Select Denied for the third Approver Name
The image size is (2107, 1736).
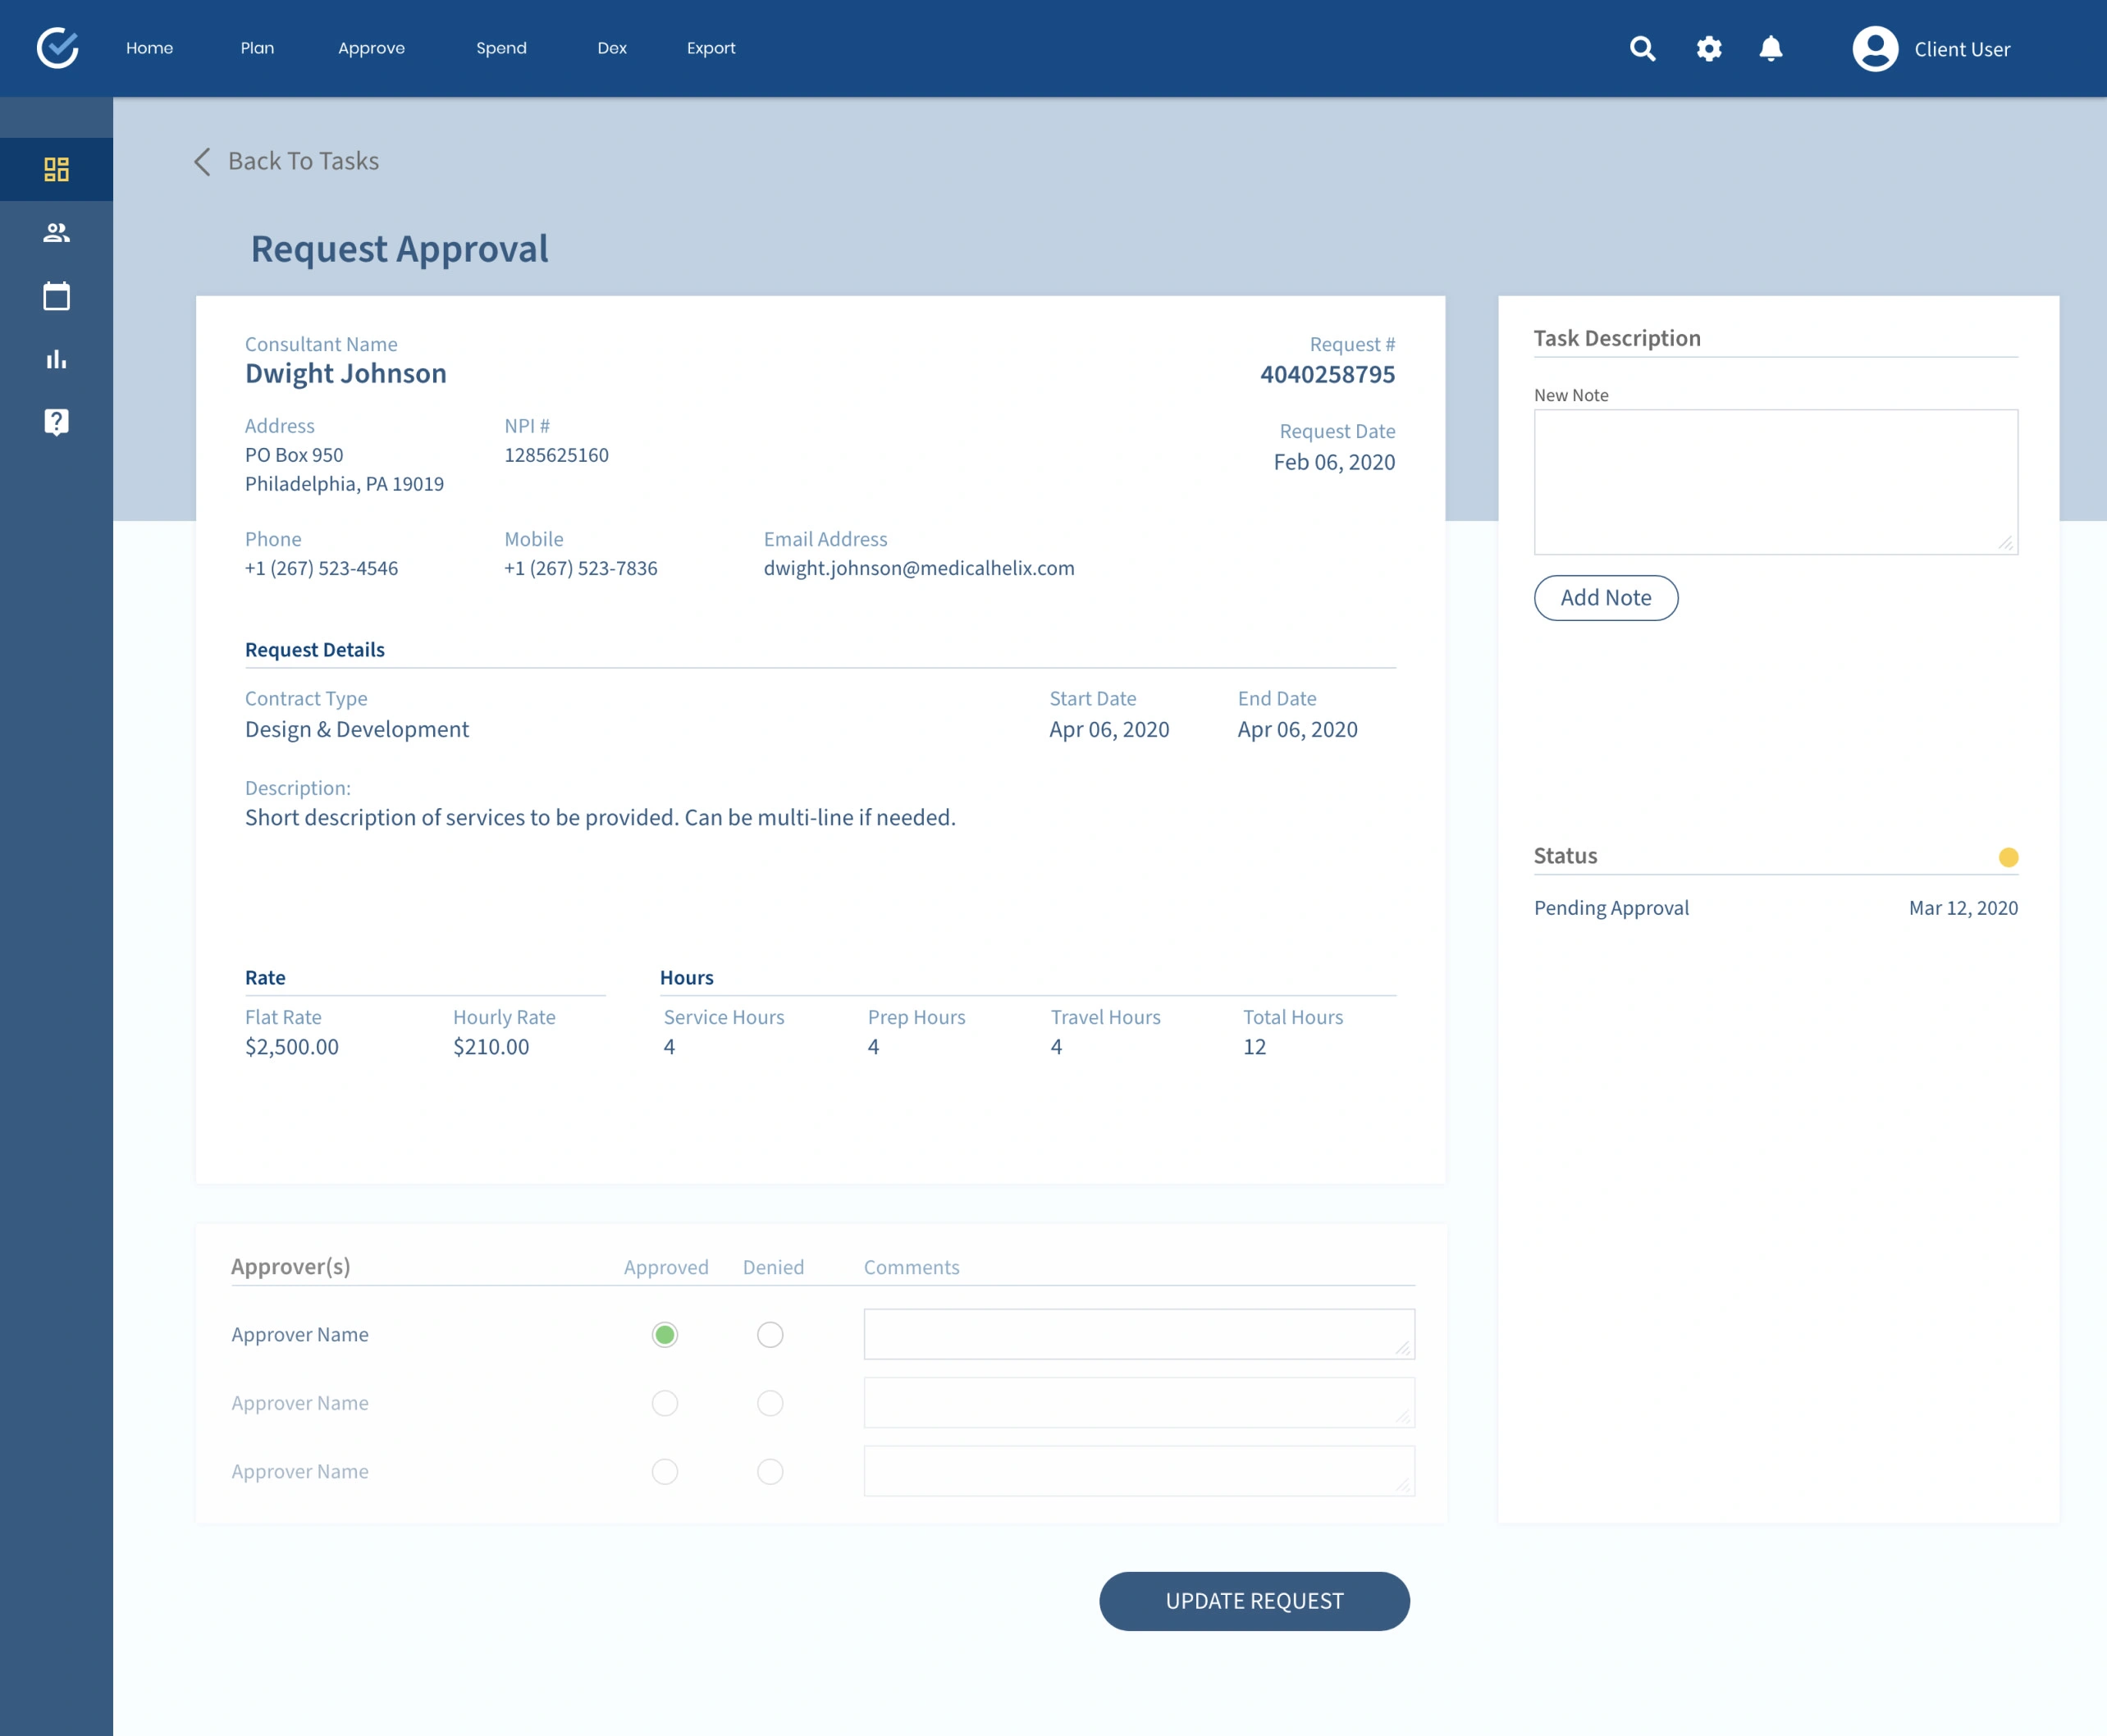[x=769, y=1471]
